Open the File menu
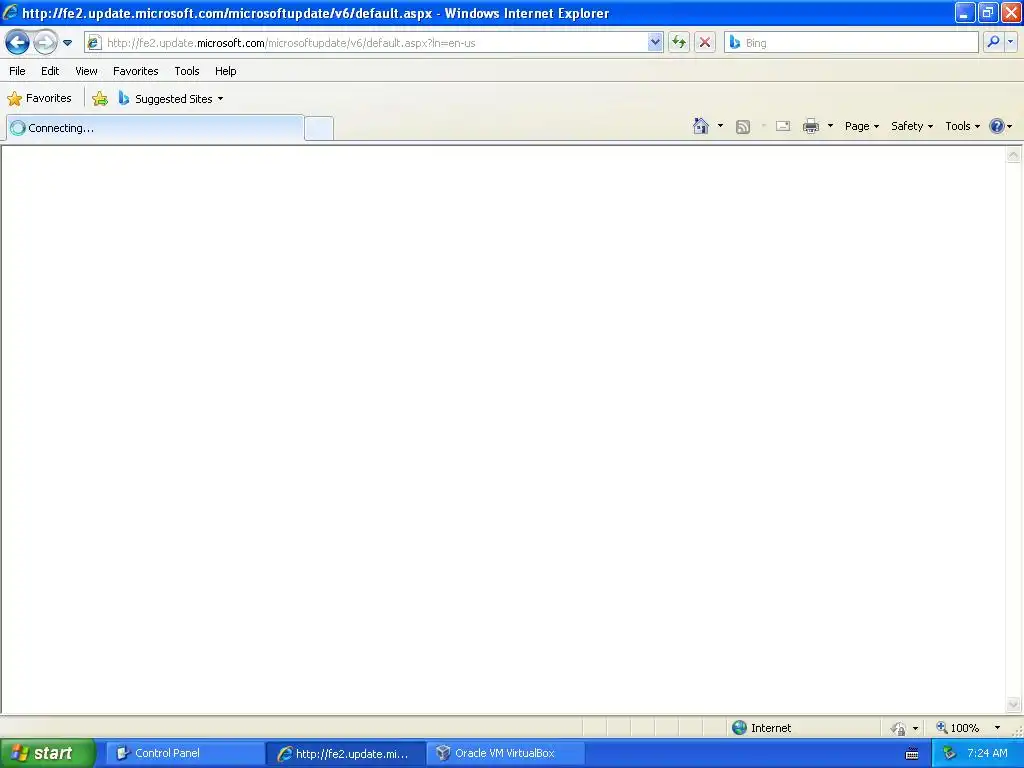The width and height of the screenshot is (1024, 768). click(17, 71)
